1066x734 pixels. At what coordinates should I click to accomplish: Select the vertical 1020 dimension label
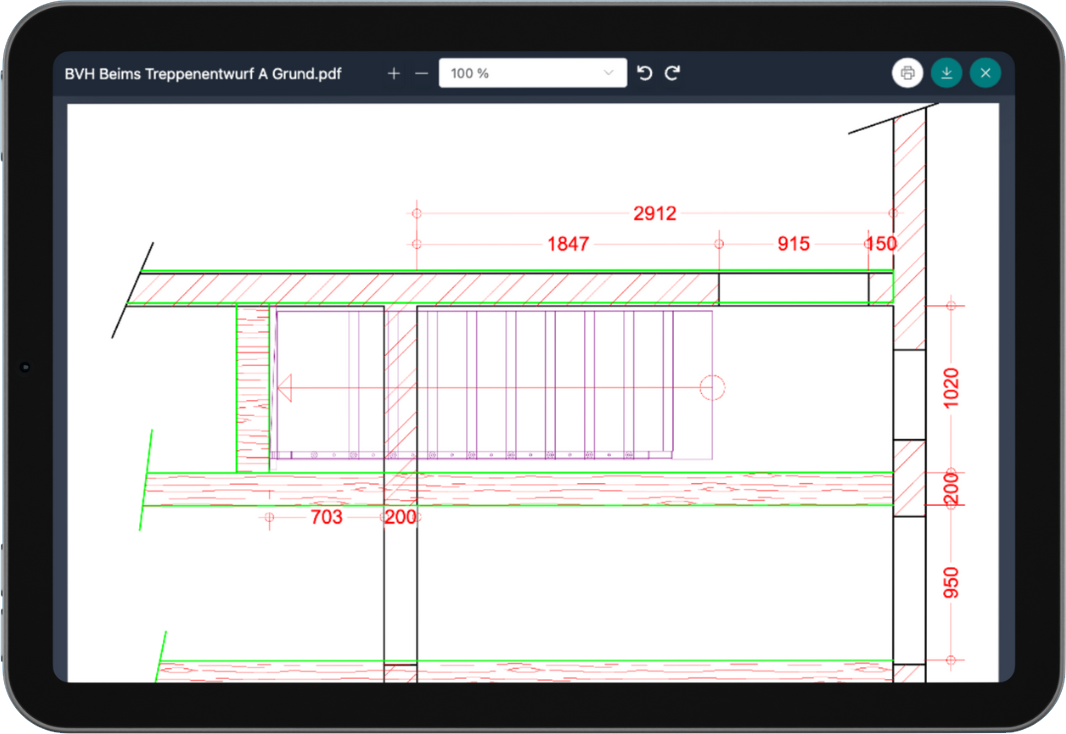tap(951, 388)
